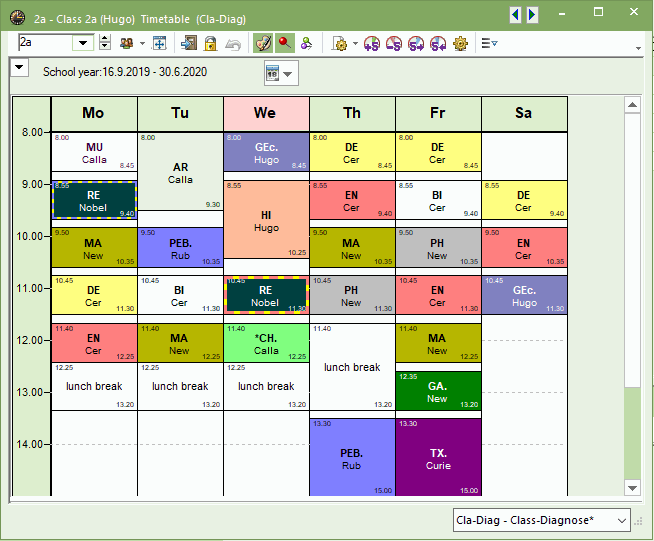Toggle the paint palette colors icon
This screenshot has width=654, height=541.
coord(263,43)
